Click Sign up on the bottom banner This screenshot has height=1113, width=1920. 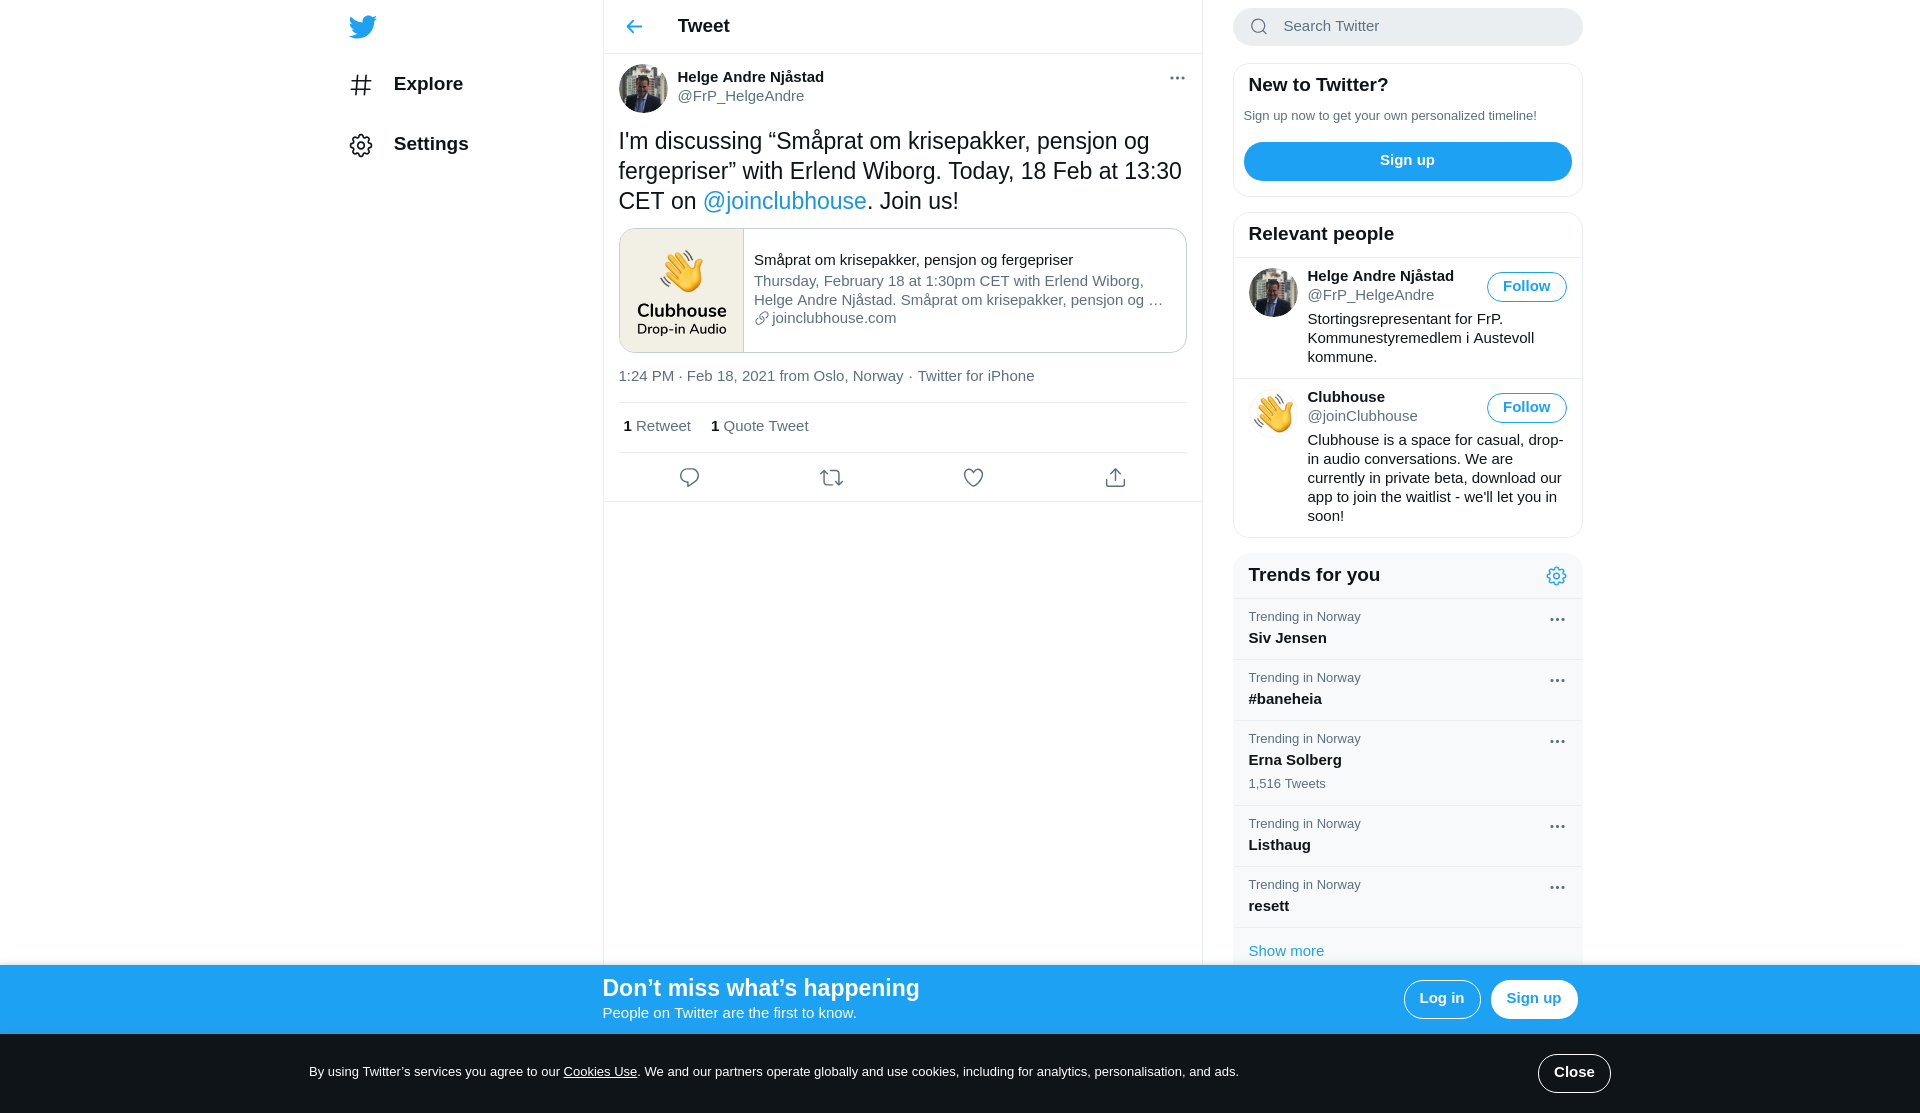coord(1533,999)
